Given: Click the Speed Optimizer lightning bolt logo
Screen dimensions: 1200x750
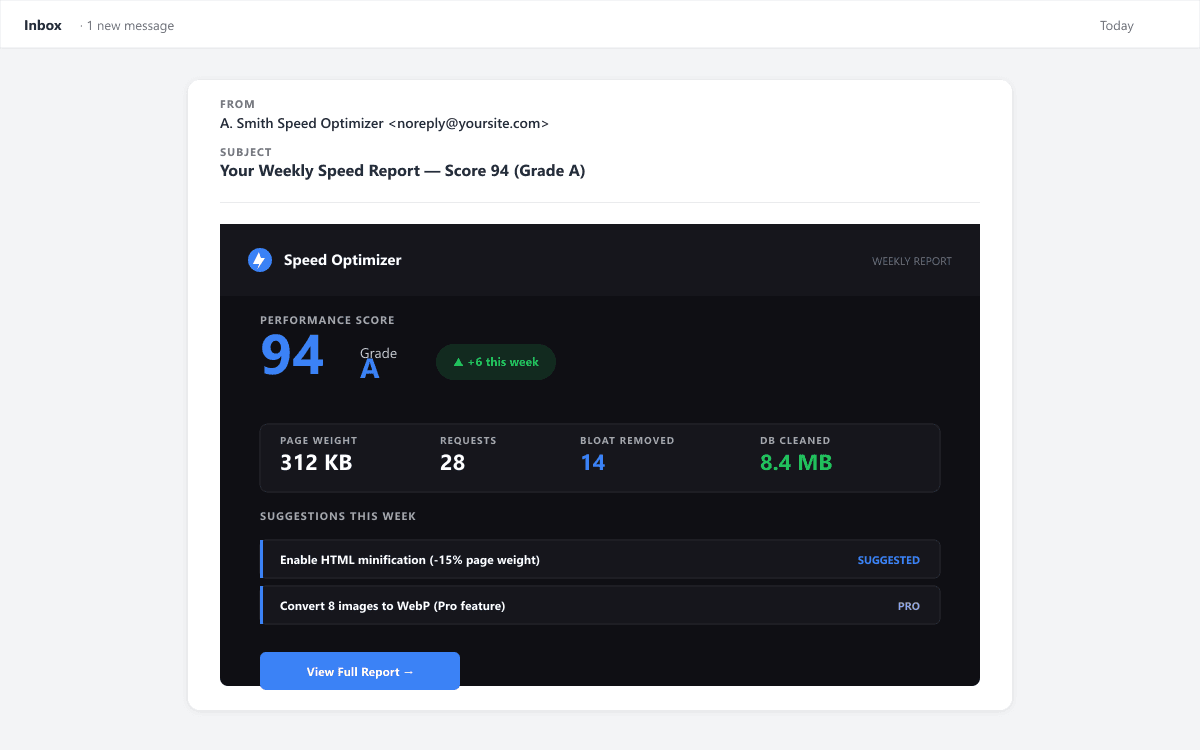Looking at the screenshot, I should pyautogui.click(x=260, y=260).
